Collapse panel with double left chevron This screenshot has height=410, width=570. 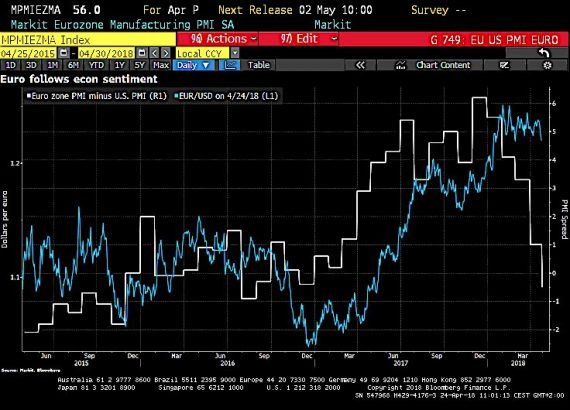[x=360, y=65]
